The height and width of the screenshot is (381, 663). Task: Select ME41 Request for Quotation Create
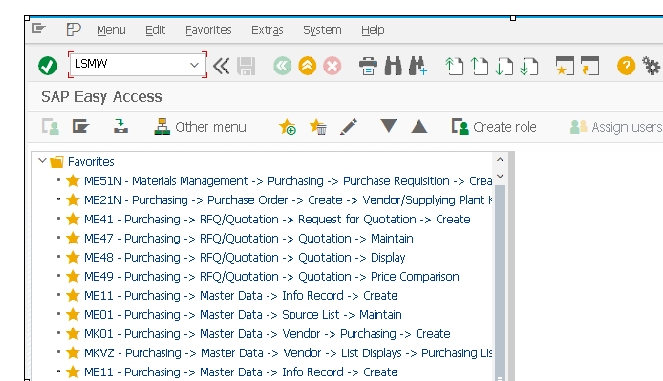pos(277,219)
